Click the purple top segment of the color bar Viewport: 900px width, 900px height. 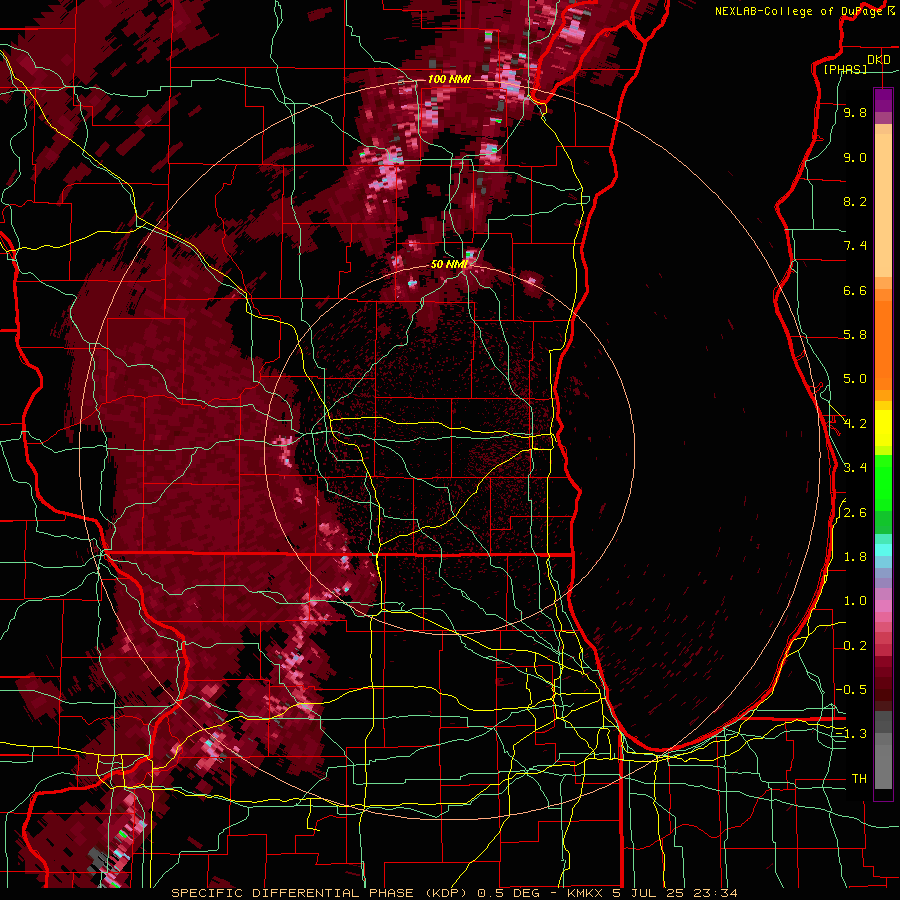click(x=883, y=100)
